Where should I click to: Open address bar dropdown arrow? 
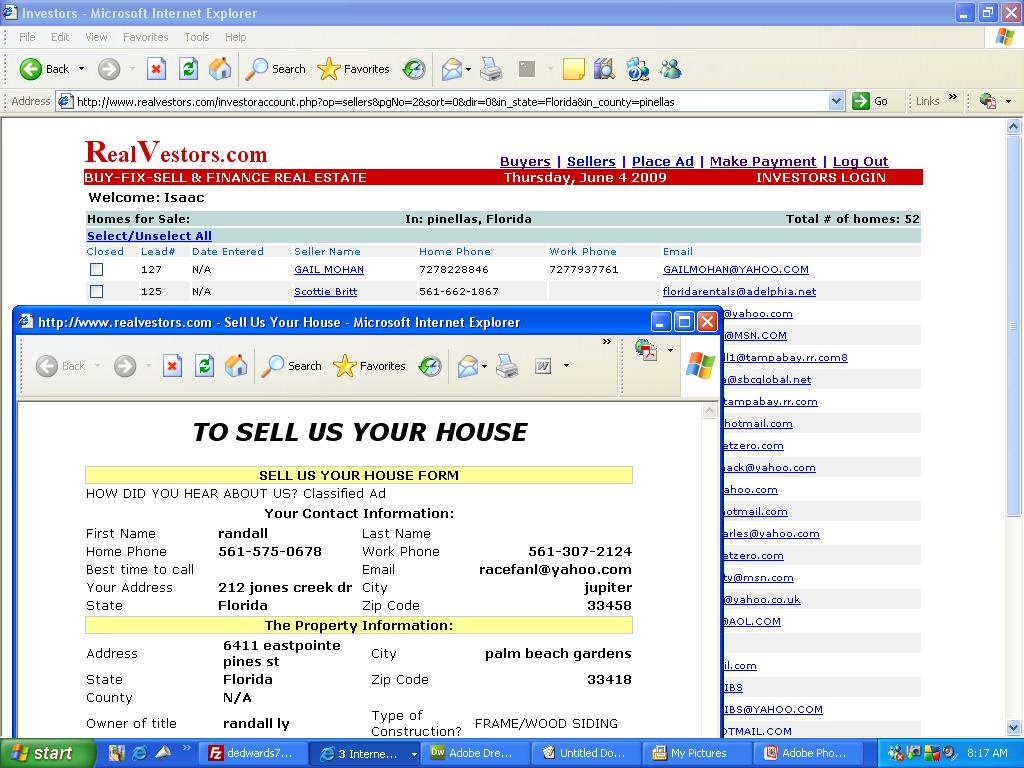tap(836, 101)
